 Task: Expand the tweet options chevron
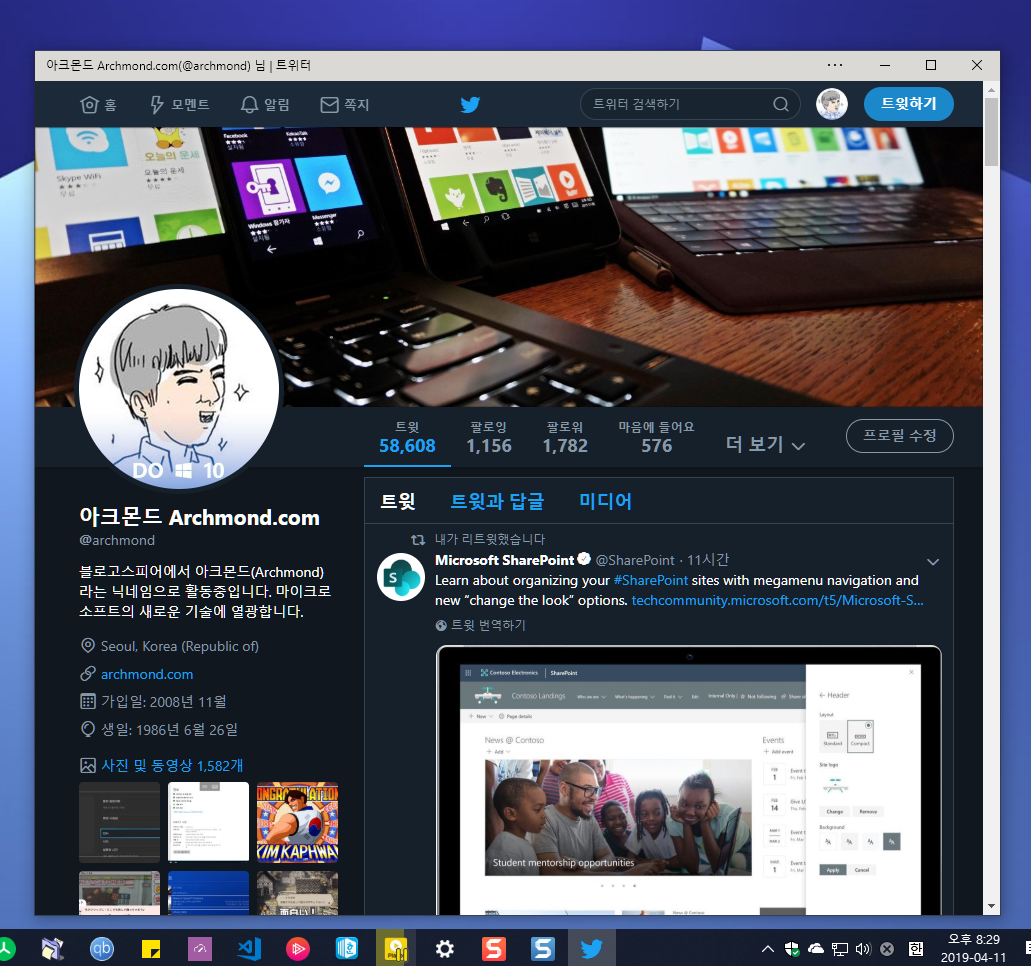[932, 562]
